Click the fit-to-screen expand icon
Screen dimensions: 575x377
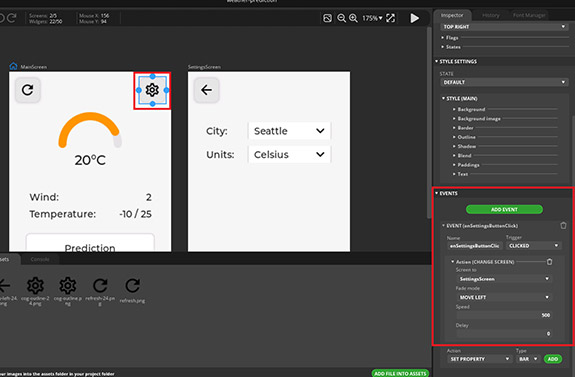point(391,18)
